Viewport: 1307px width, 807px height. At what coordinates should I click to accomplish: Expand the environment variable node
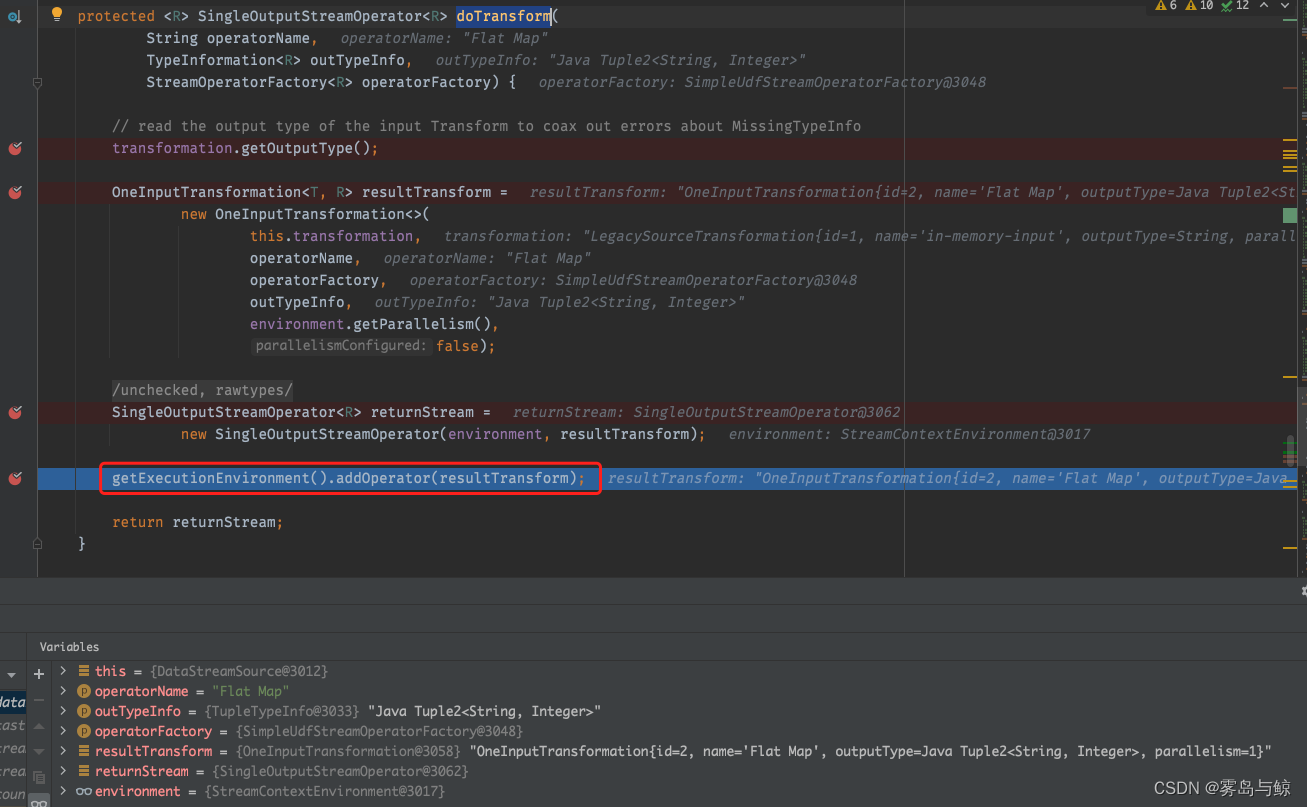click(x=63, y=791)
